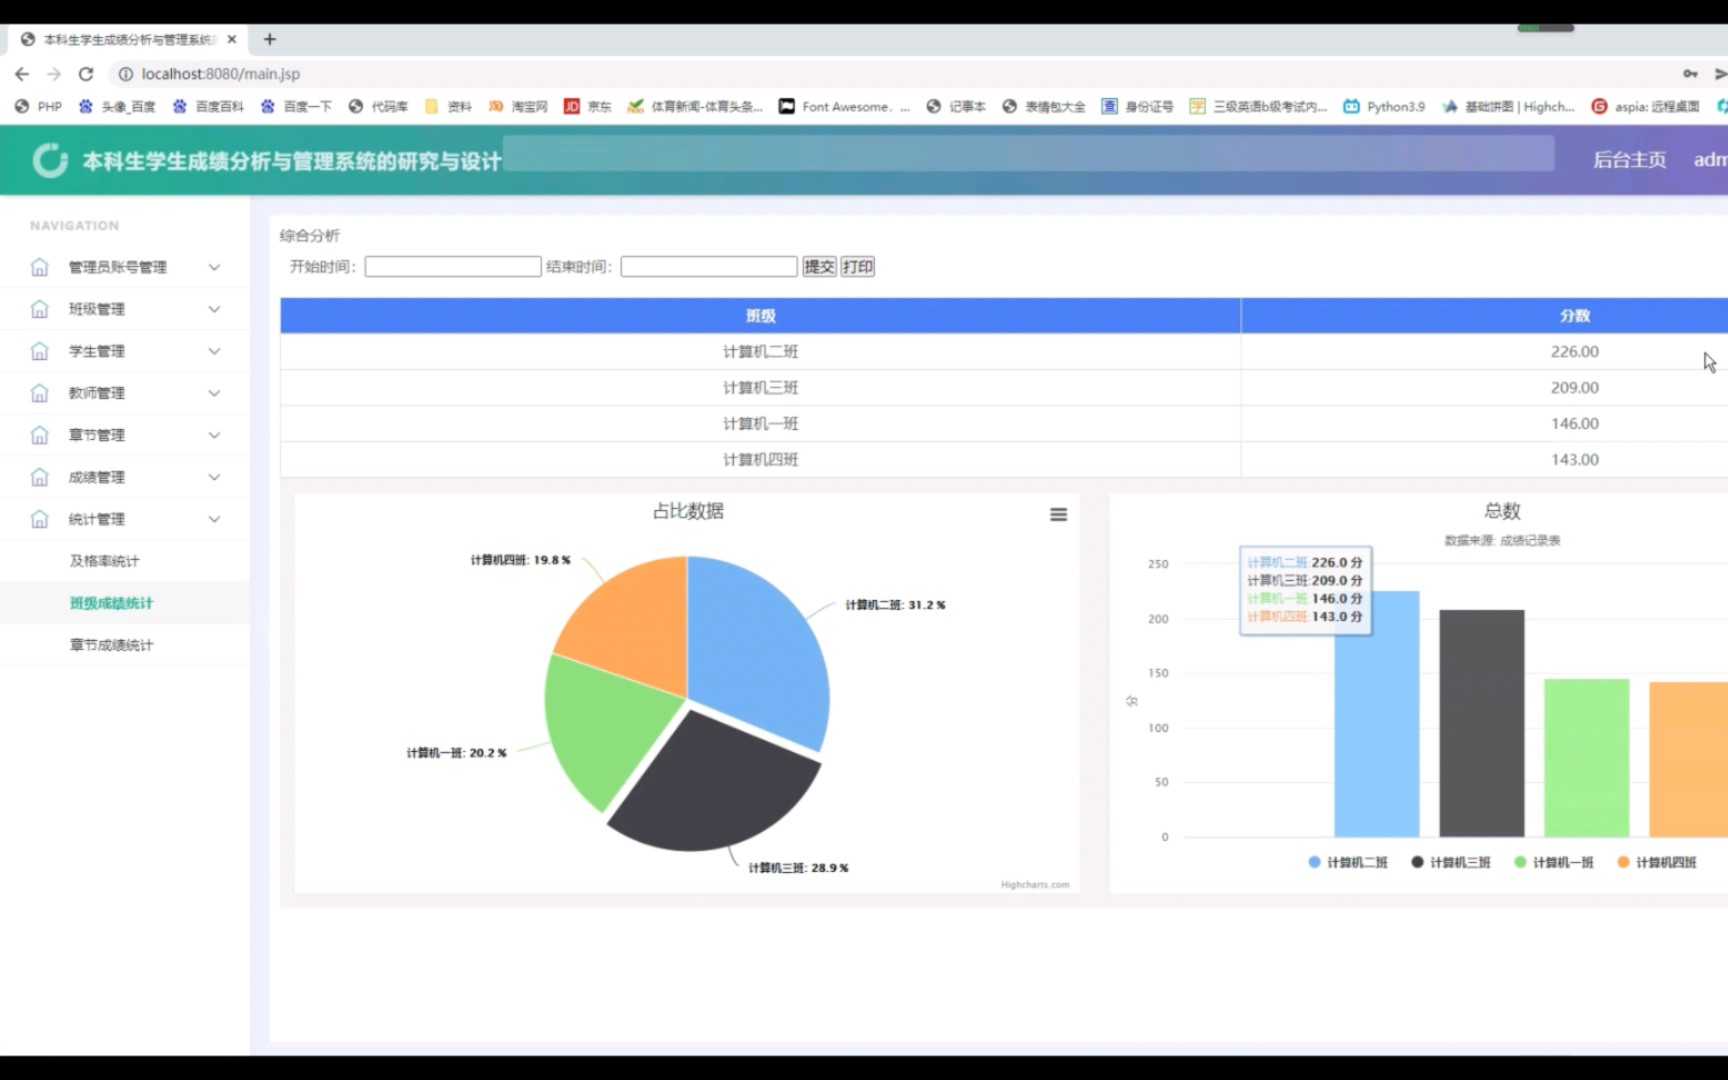Collapse the 统计管理 chevron
The width and height of the screenshot is (1728, 1080).
[214, 519]
